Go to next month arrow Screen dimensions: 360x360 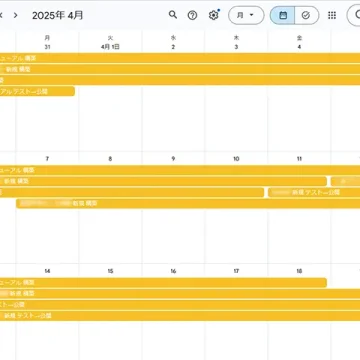(x=15, y=15)
